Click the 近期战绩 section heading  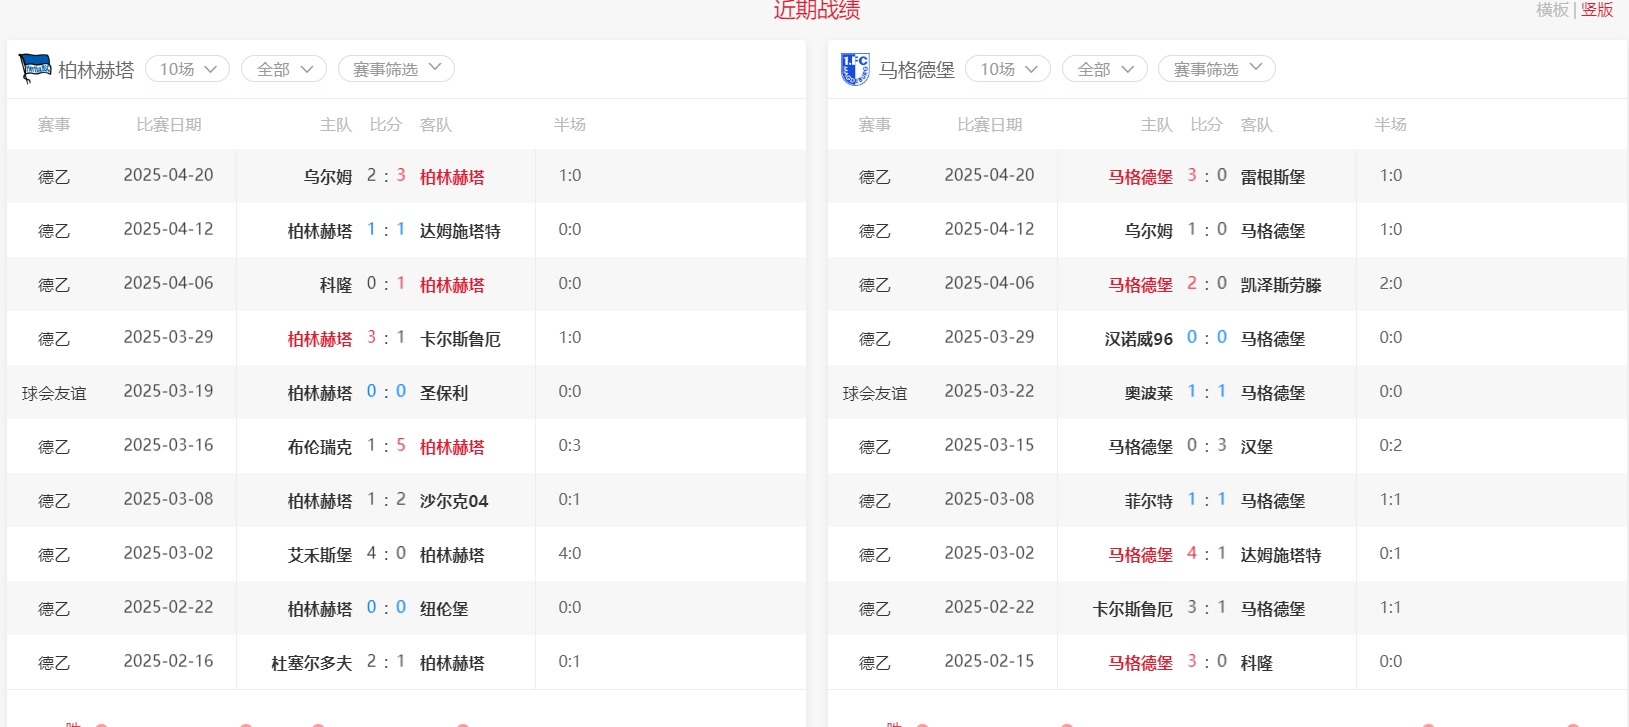(x=816, y=11)
